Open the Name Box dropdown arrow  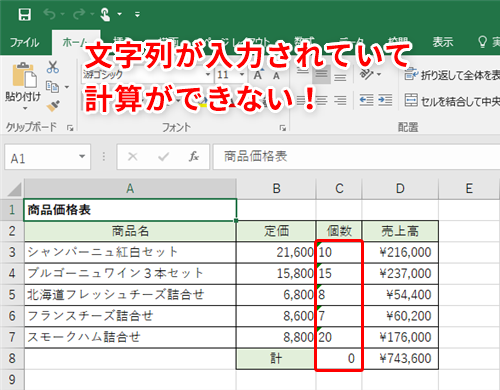[x=82, y=156]
